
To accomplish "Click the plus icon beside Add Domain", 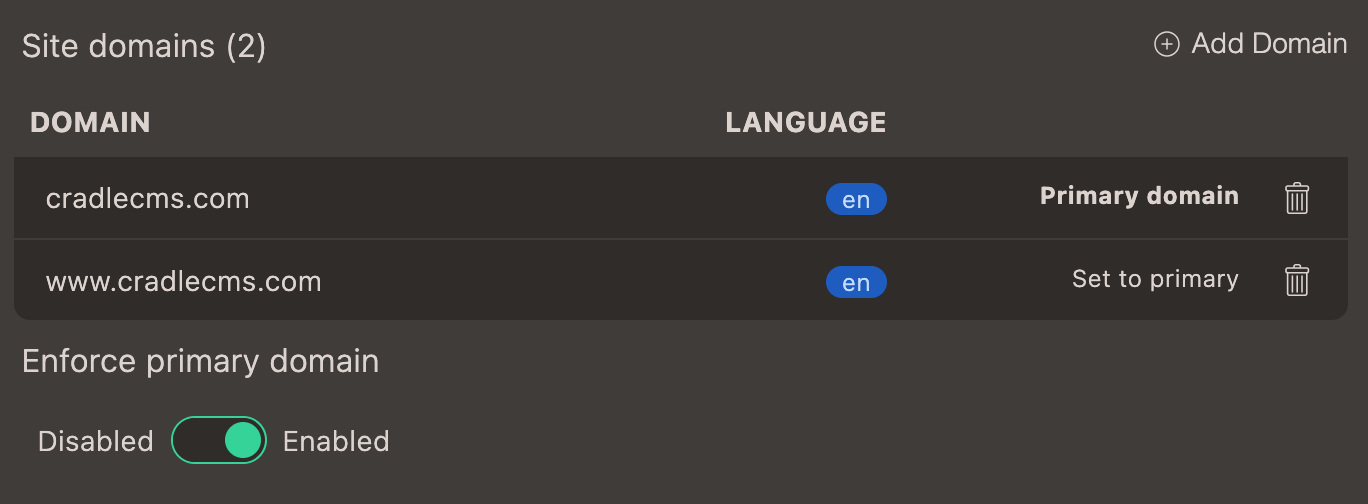I will point(1166,45).
